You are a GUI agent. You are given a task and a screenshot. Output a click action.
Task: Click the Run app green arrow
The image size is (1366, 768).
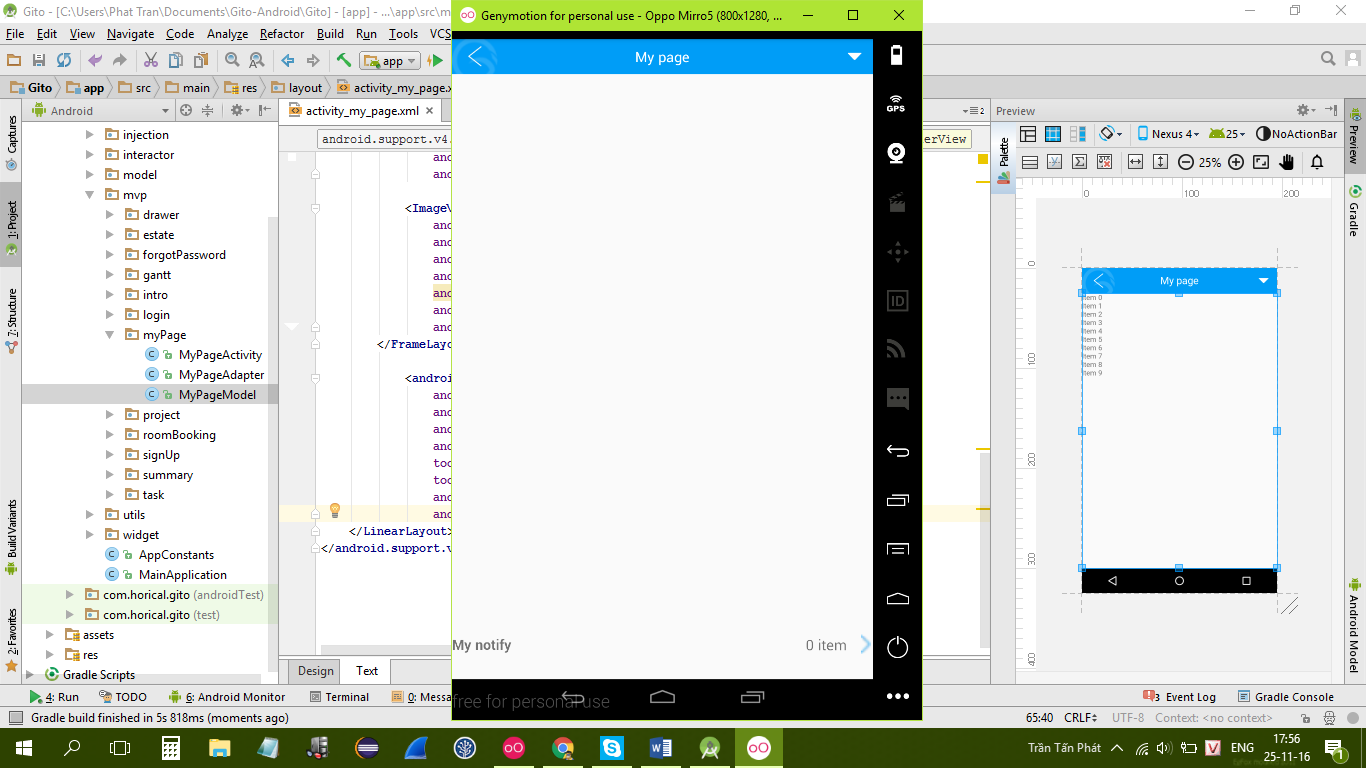[x=436, y=60]
